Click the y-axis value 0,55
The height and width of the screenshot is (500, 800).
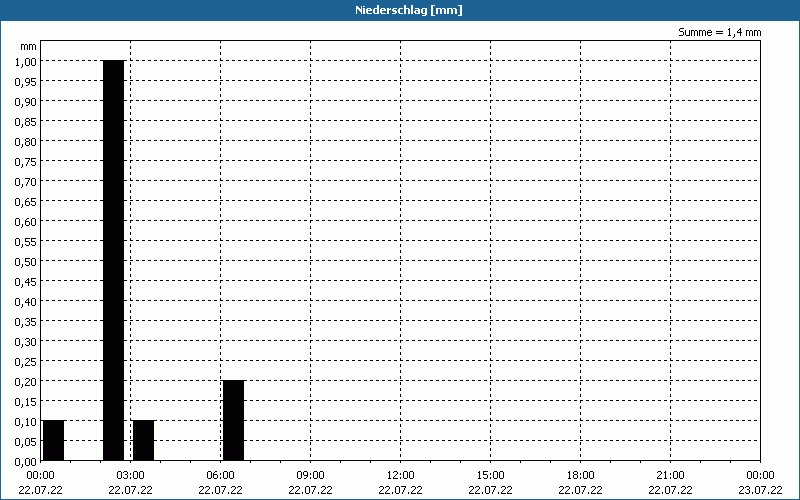(26, 241)
